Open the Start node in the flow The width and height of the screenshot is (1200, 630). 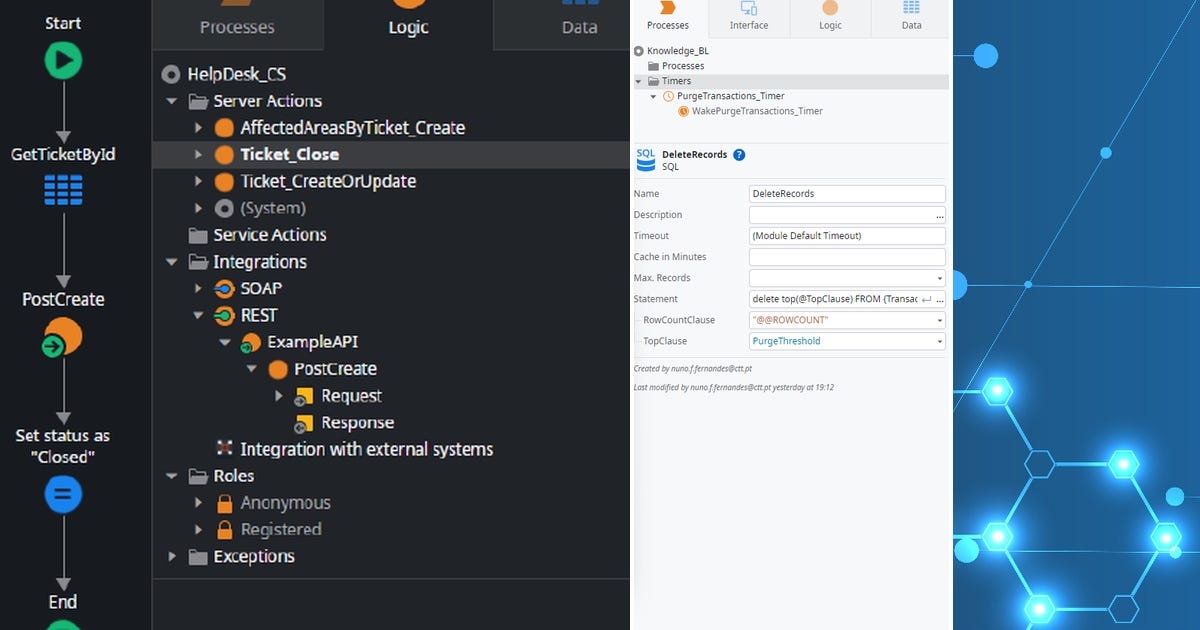pos(63,60)
